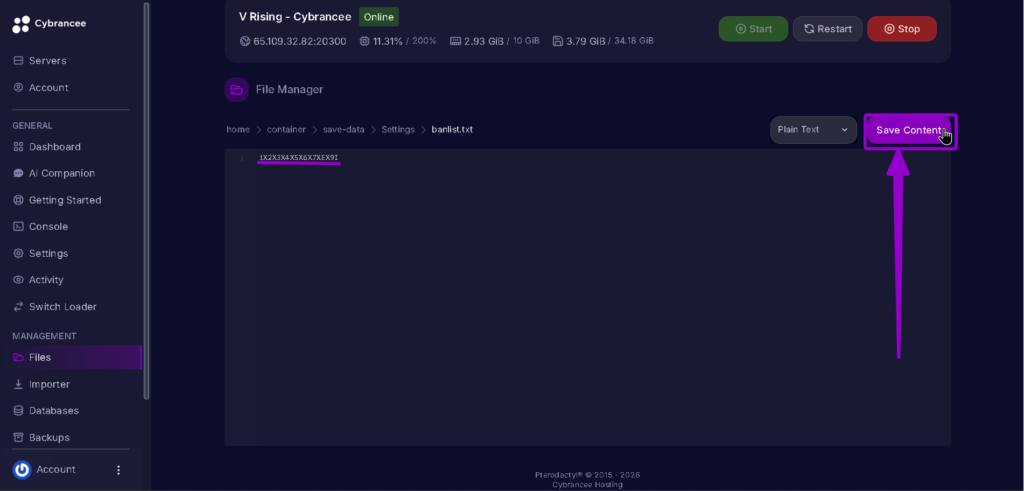Save Content of banlist.txt
1024x491 pixels.
tap(909, 130)
